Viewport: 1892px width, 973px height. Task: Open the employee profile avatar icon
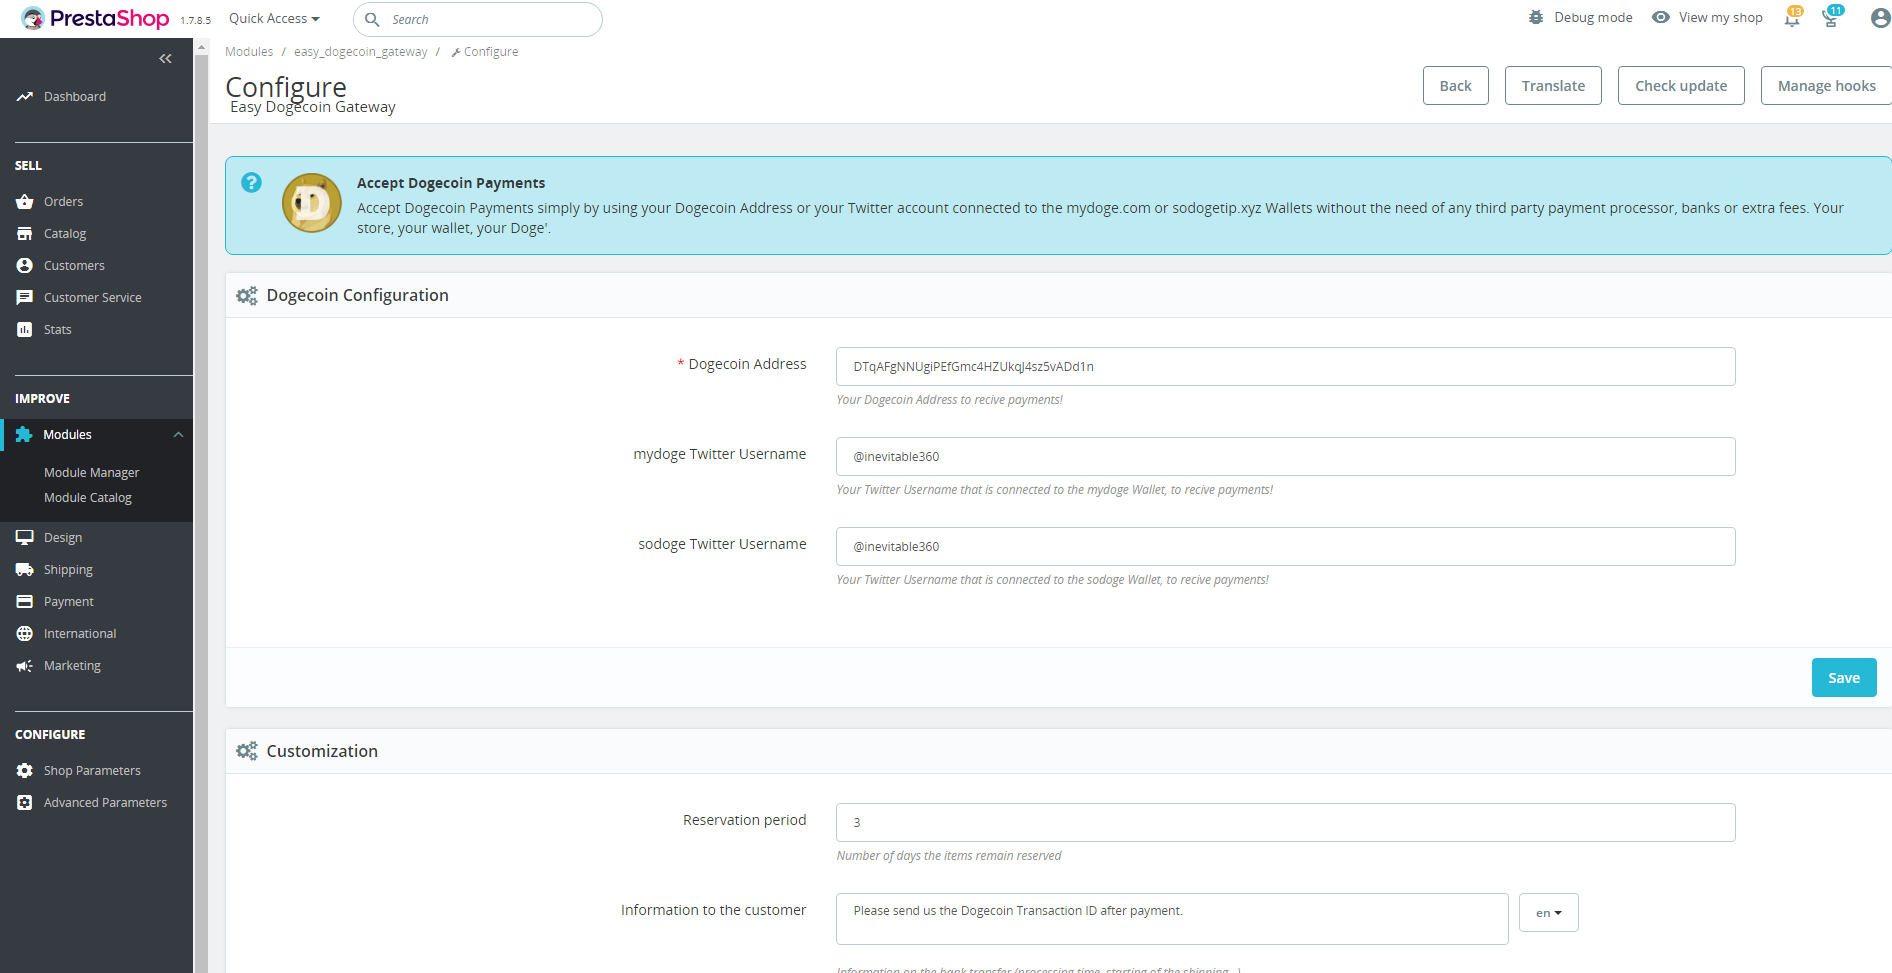click(x=1880, y=18)
